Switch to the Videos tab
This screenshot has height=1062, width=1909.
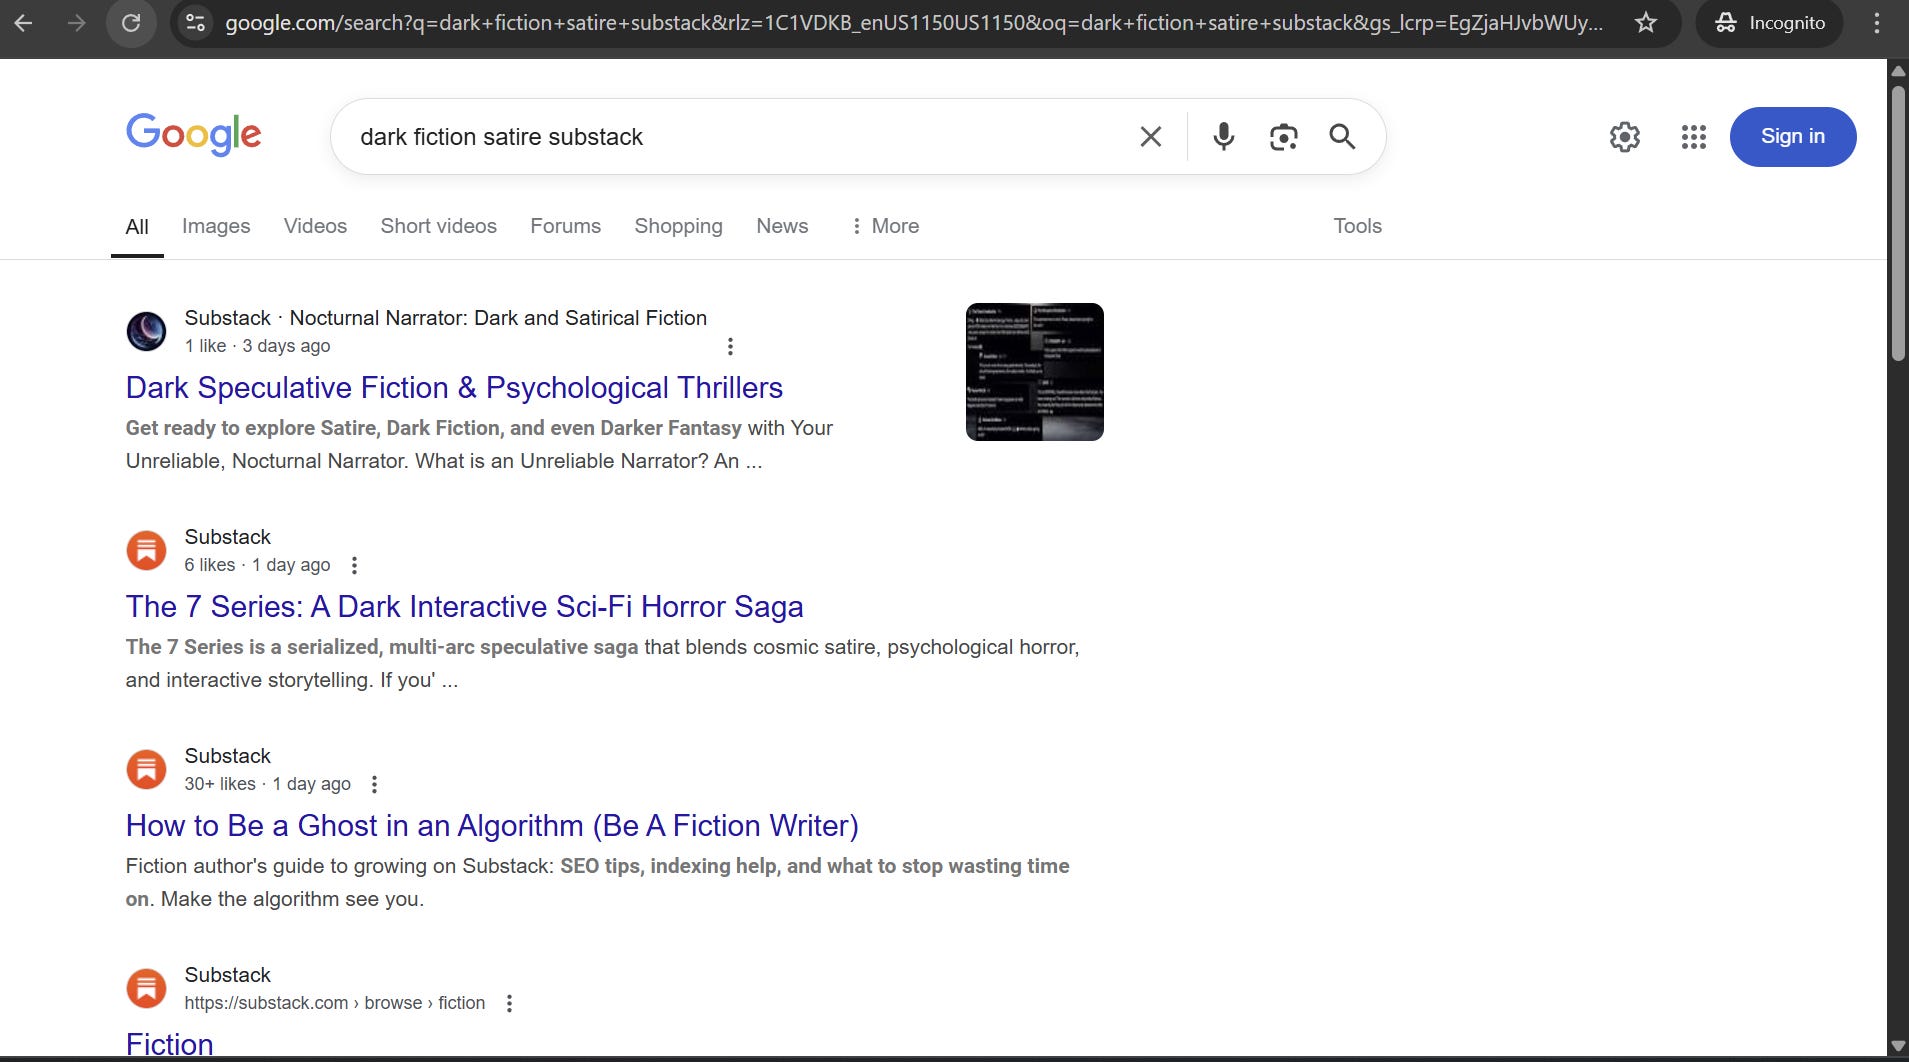tap(315, 226)
